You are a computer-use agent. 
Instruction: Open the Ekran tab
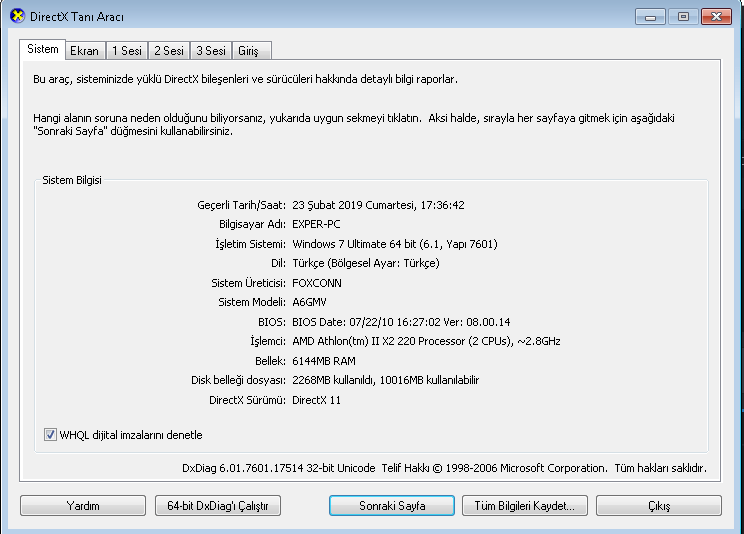tap(84, 51)
